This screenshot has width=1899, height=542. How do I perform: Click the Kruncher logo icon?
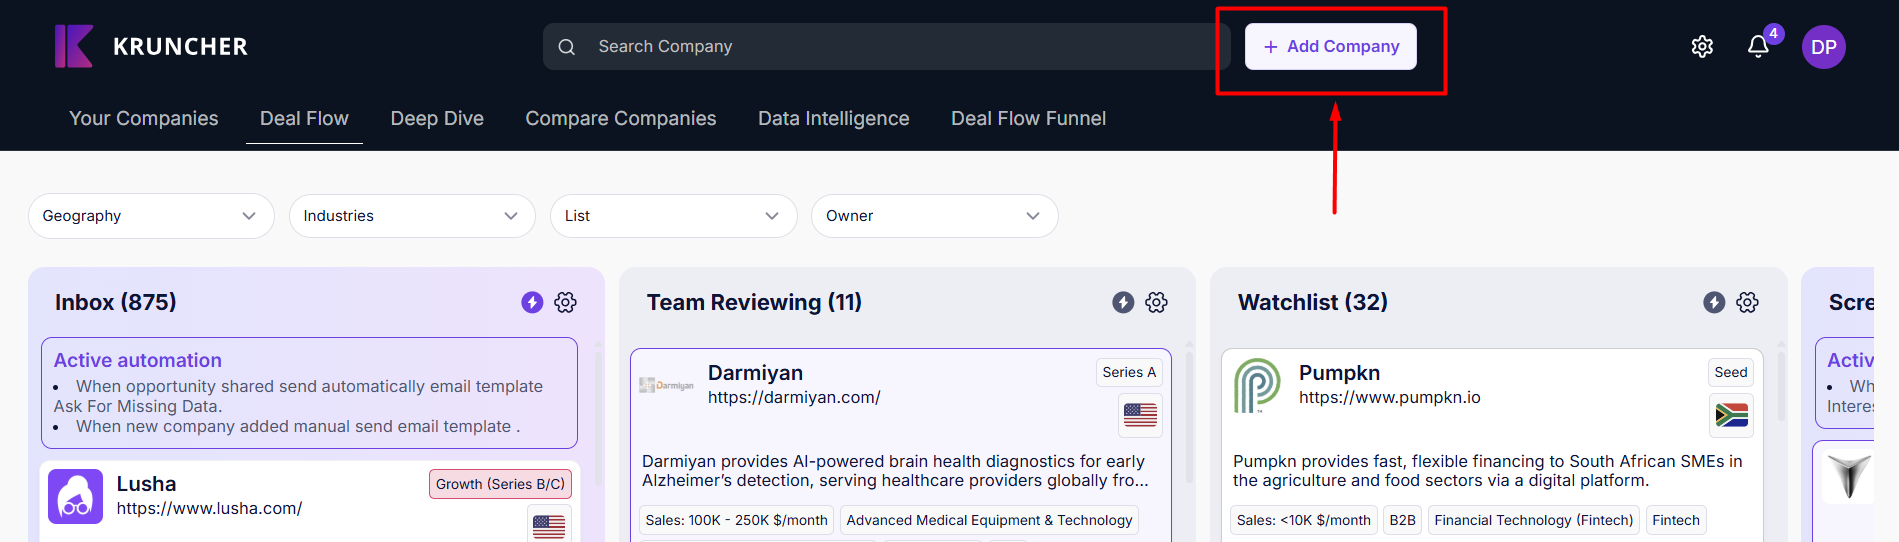[74, 46]
